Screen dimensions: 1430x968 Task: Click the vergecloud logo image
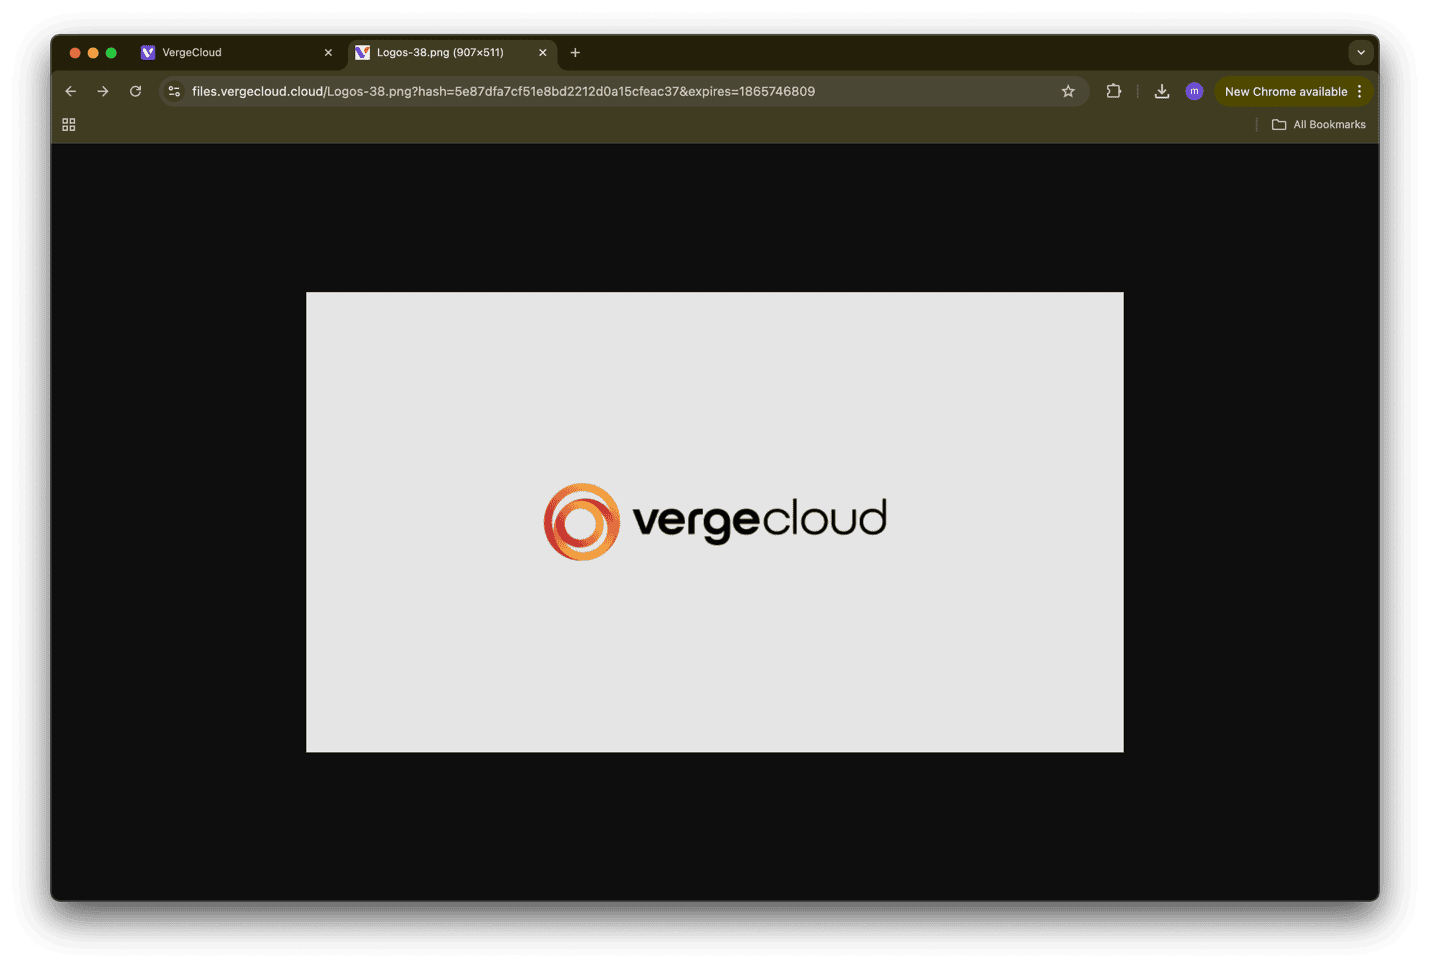coord(715,522)
